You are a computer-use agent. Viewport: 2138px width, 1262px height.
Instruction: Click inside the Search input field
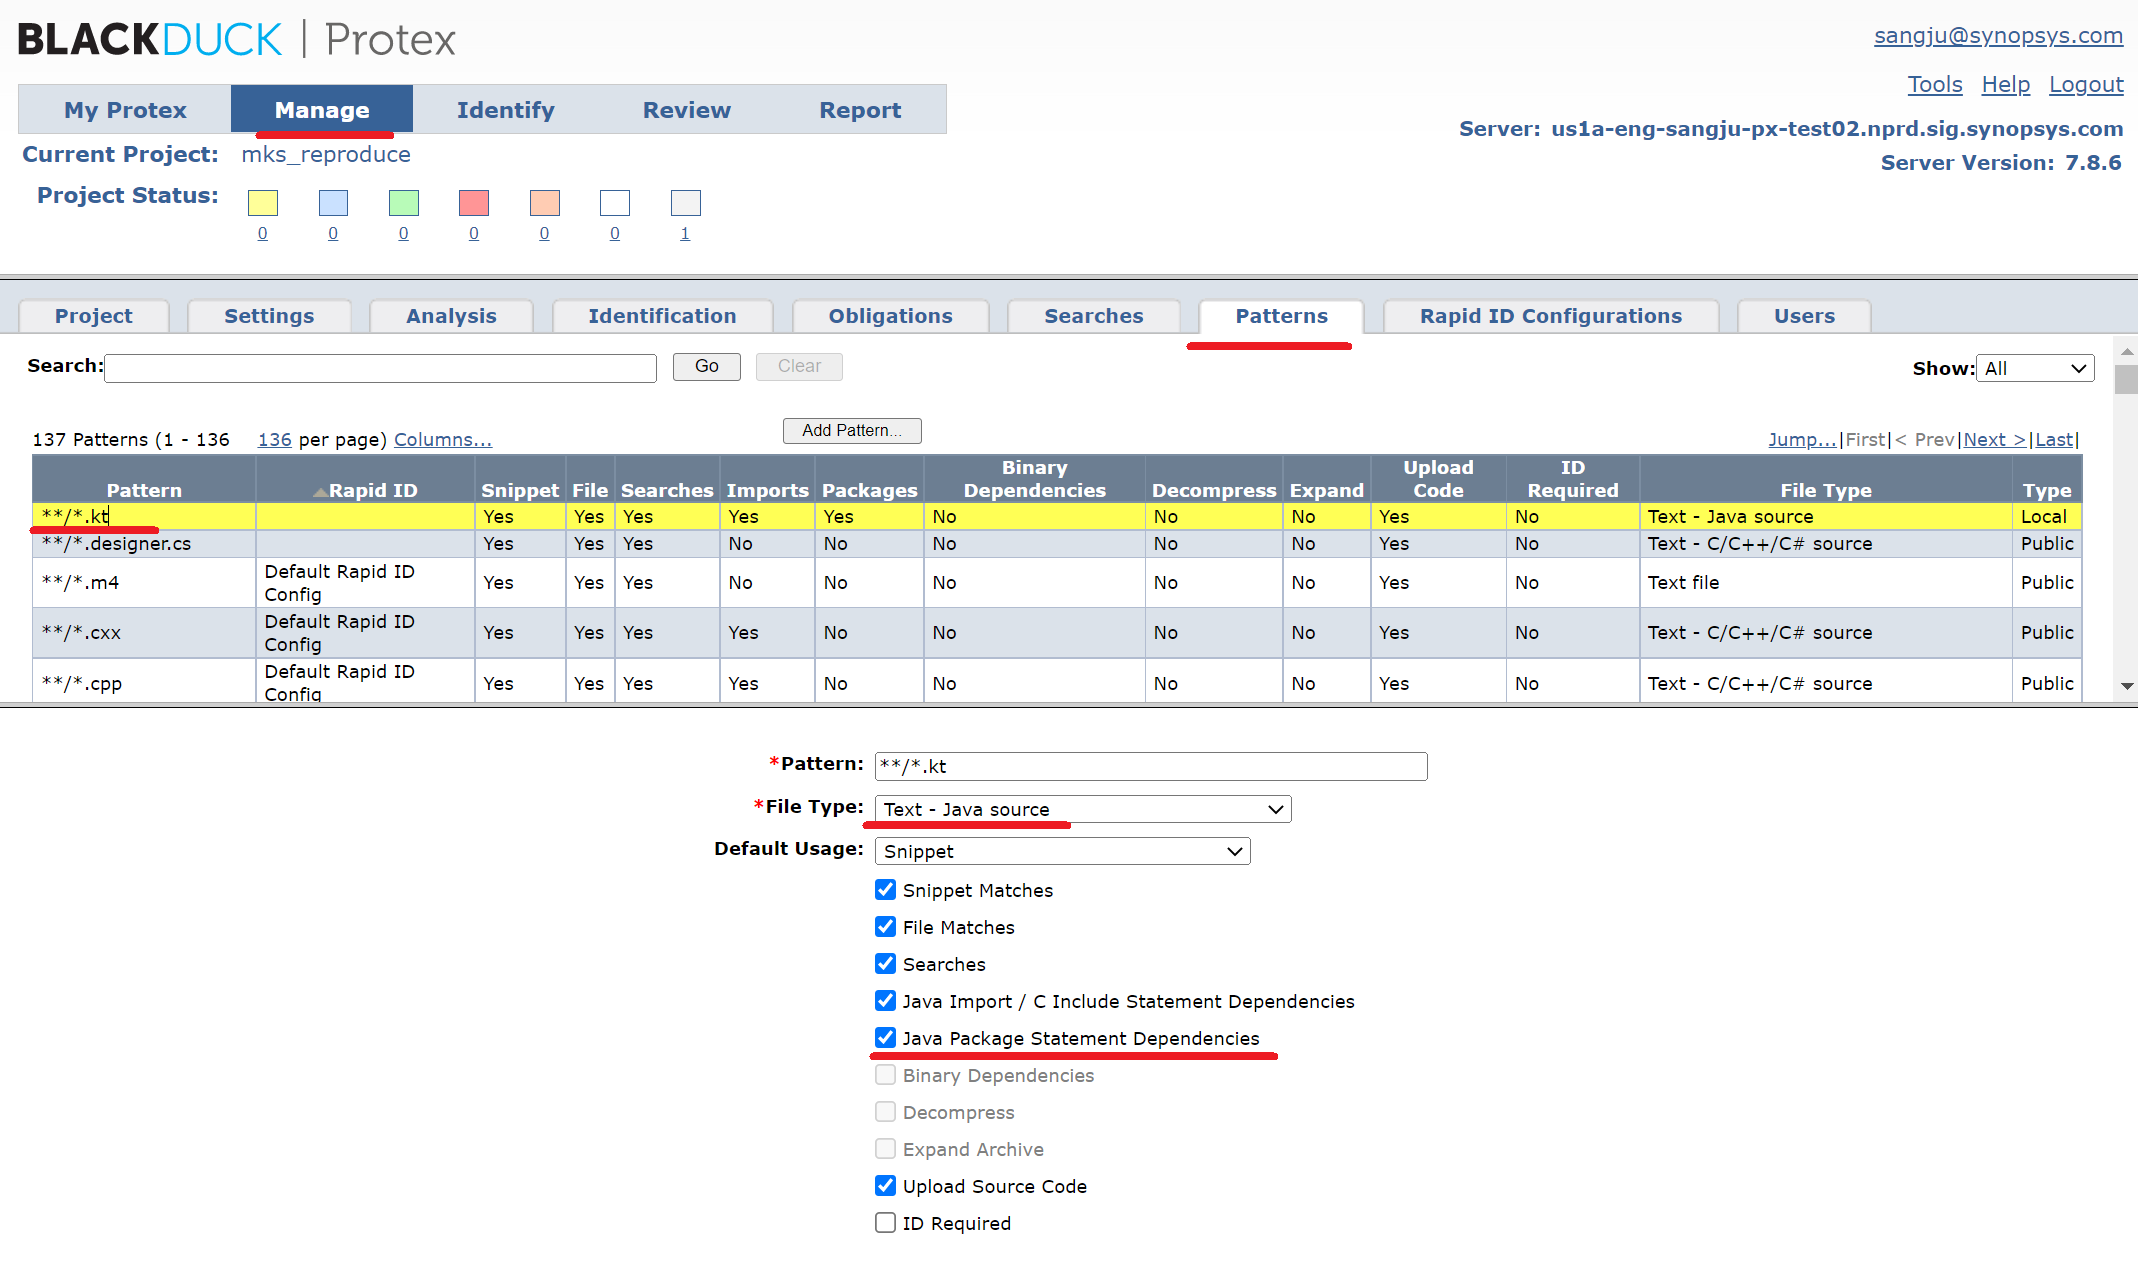tap(380, 367)
